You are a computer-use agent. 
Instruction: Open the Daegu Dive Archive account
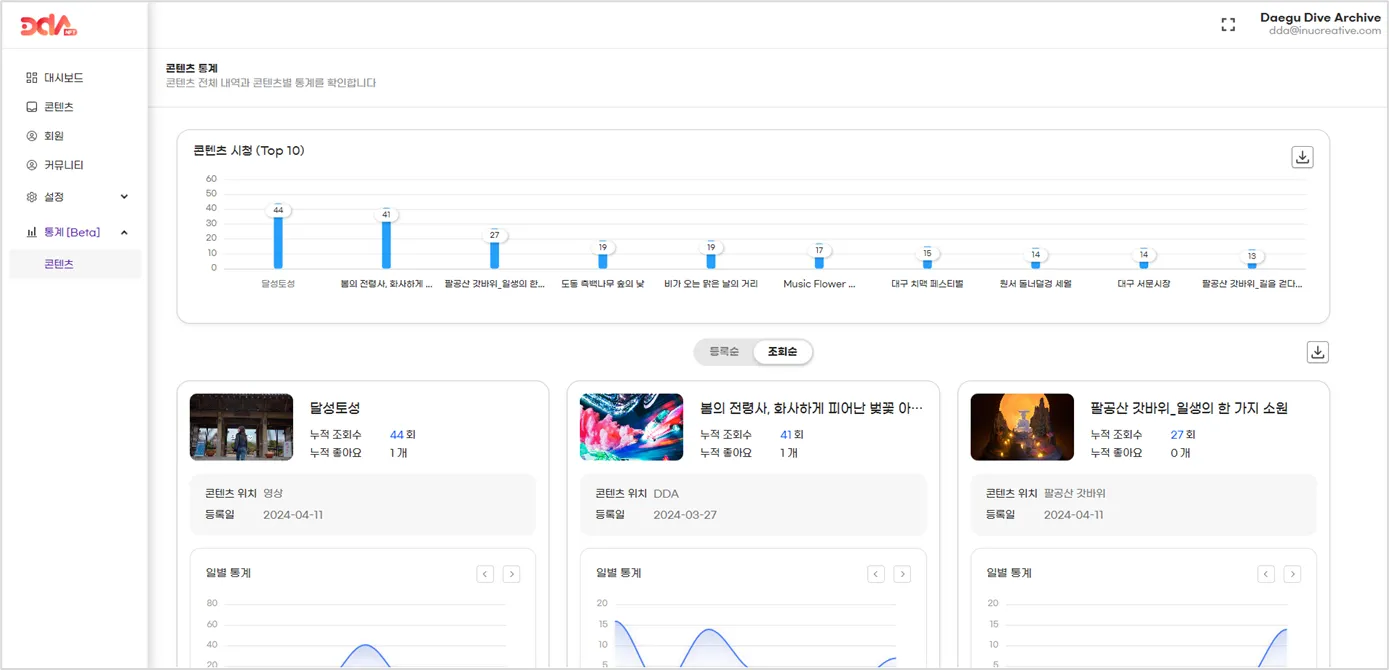click(1320, 18)
